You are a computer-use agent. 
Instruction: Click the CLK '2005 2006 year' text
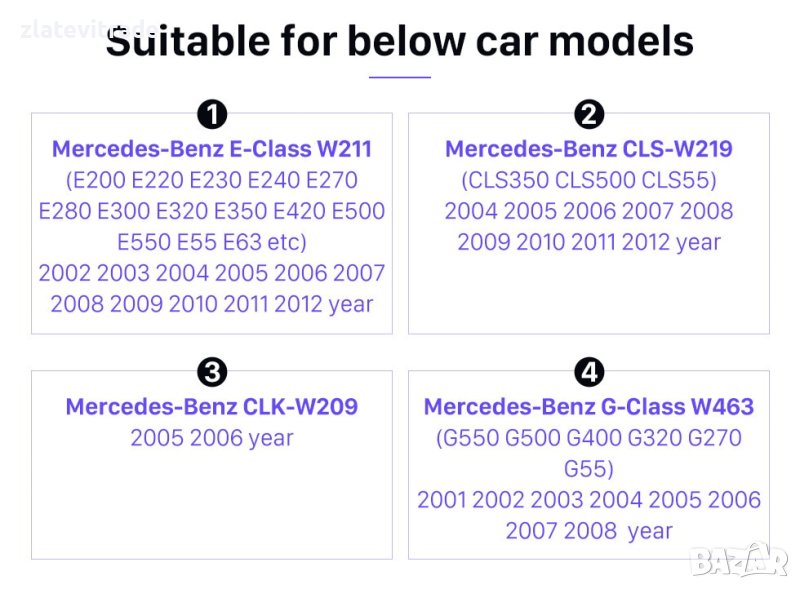coord(212,438)
